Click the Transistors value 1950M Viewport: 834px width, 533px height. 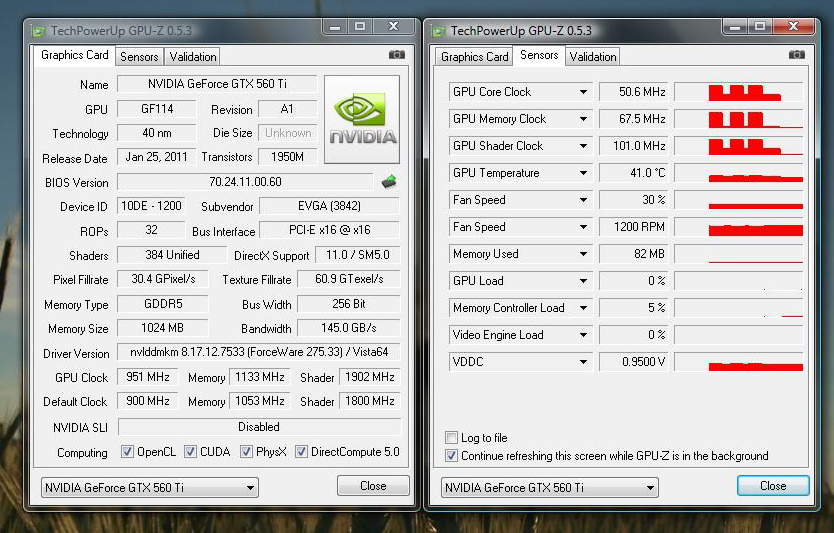tap(287, 157)
